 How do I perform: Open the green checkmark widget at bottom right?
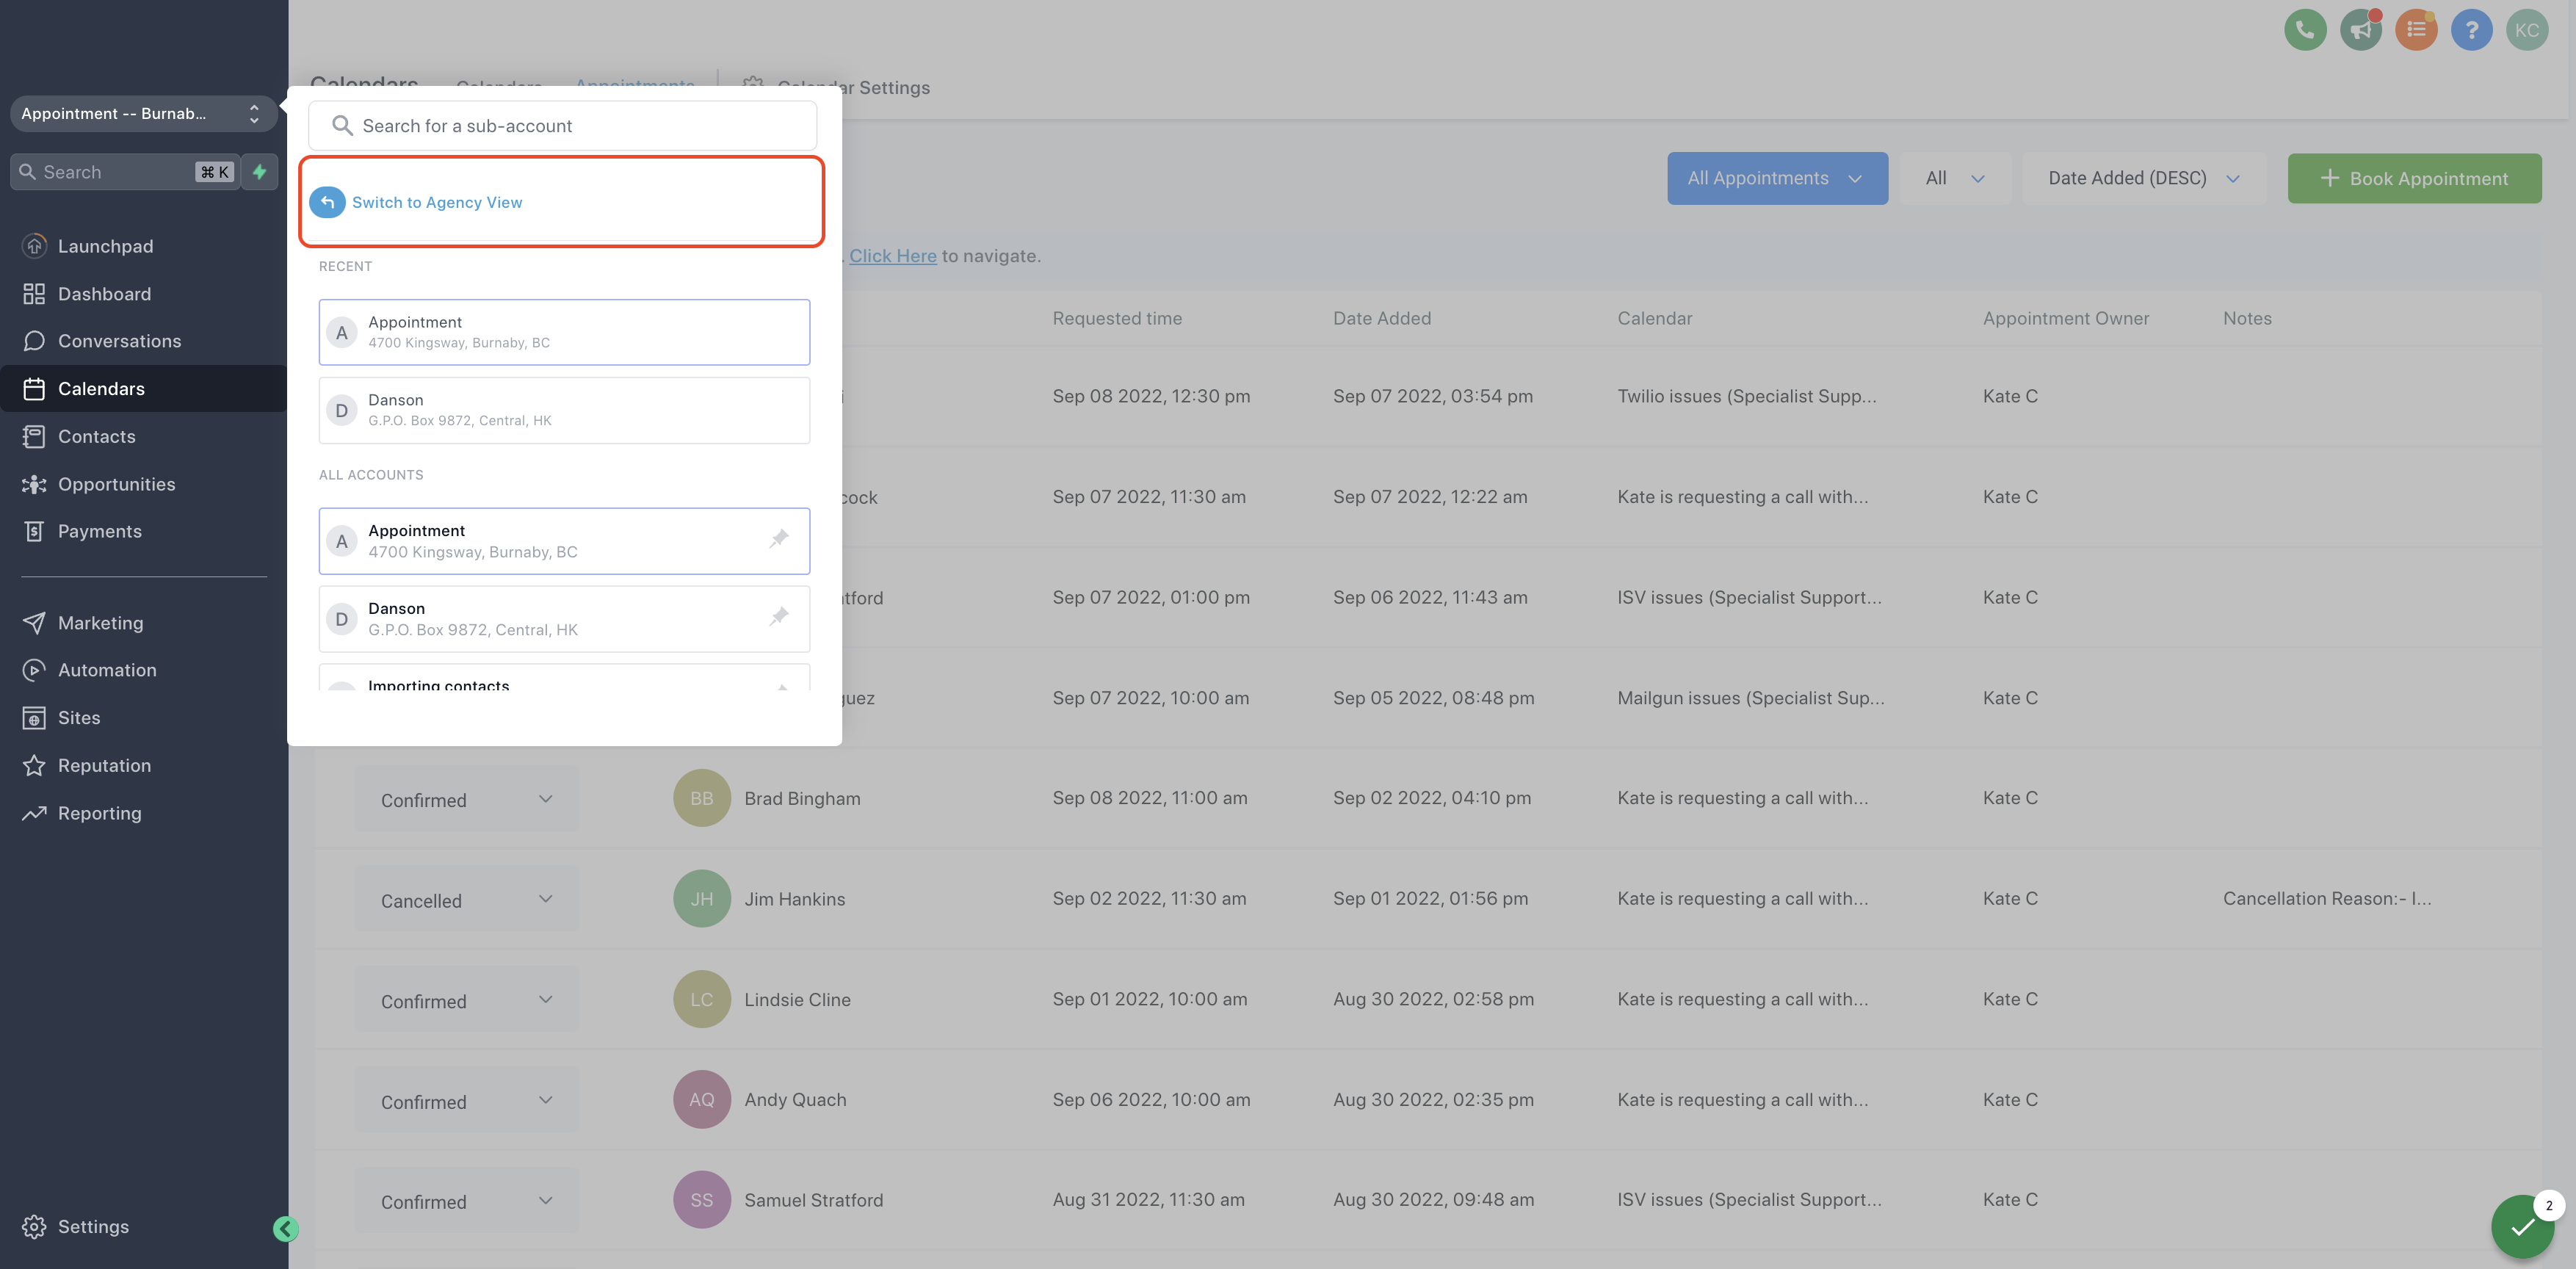pyautogui.click(x=2522, y=1226)
